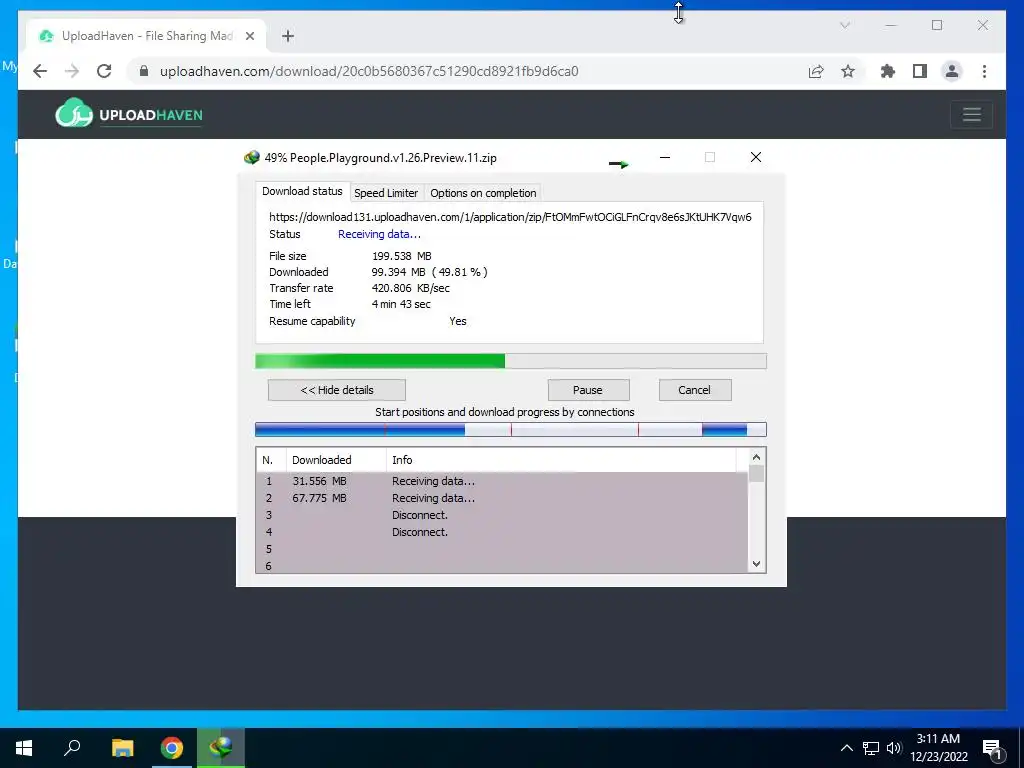Open Windows taskbar search
The width and height of the screenshot is (1024, 768).
tap(72, 748)
